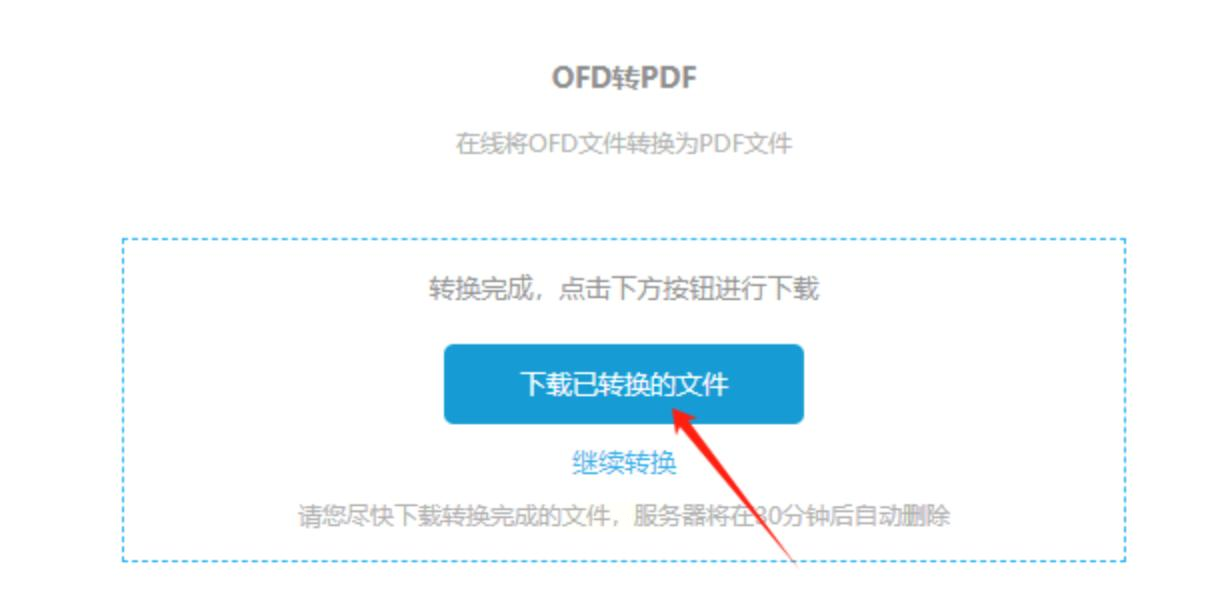Click the red arrow's thin tail end
The width and height of the screenshot is (1230, 600).
(x=793, y=559)
